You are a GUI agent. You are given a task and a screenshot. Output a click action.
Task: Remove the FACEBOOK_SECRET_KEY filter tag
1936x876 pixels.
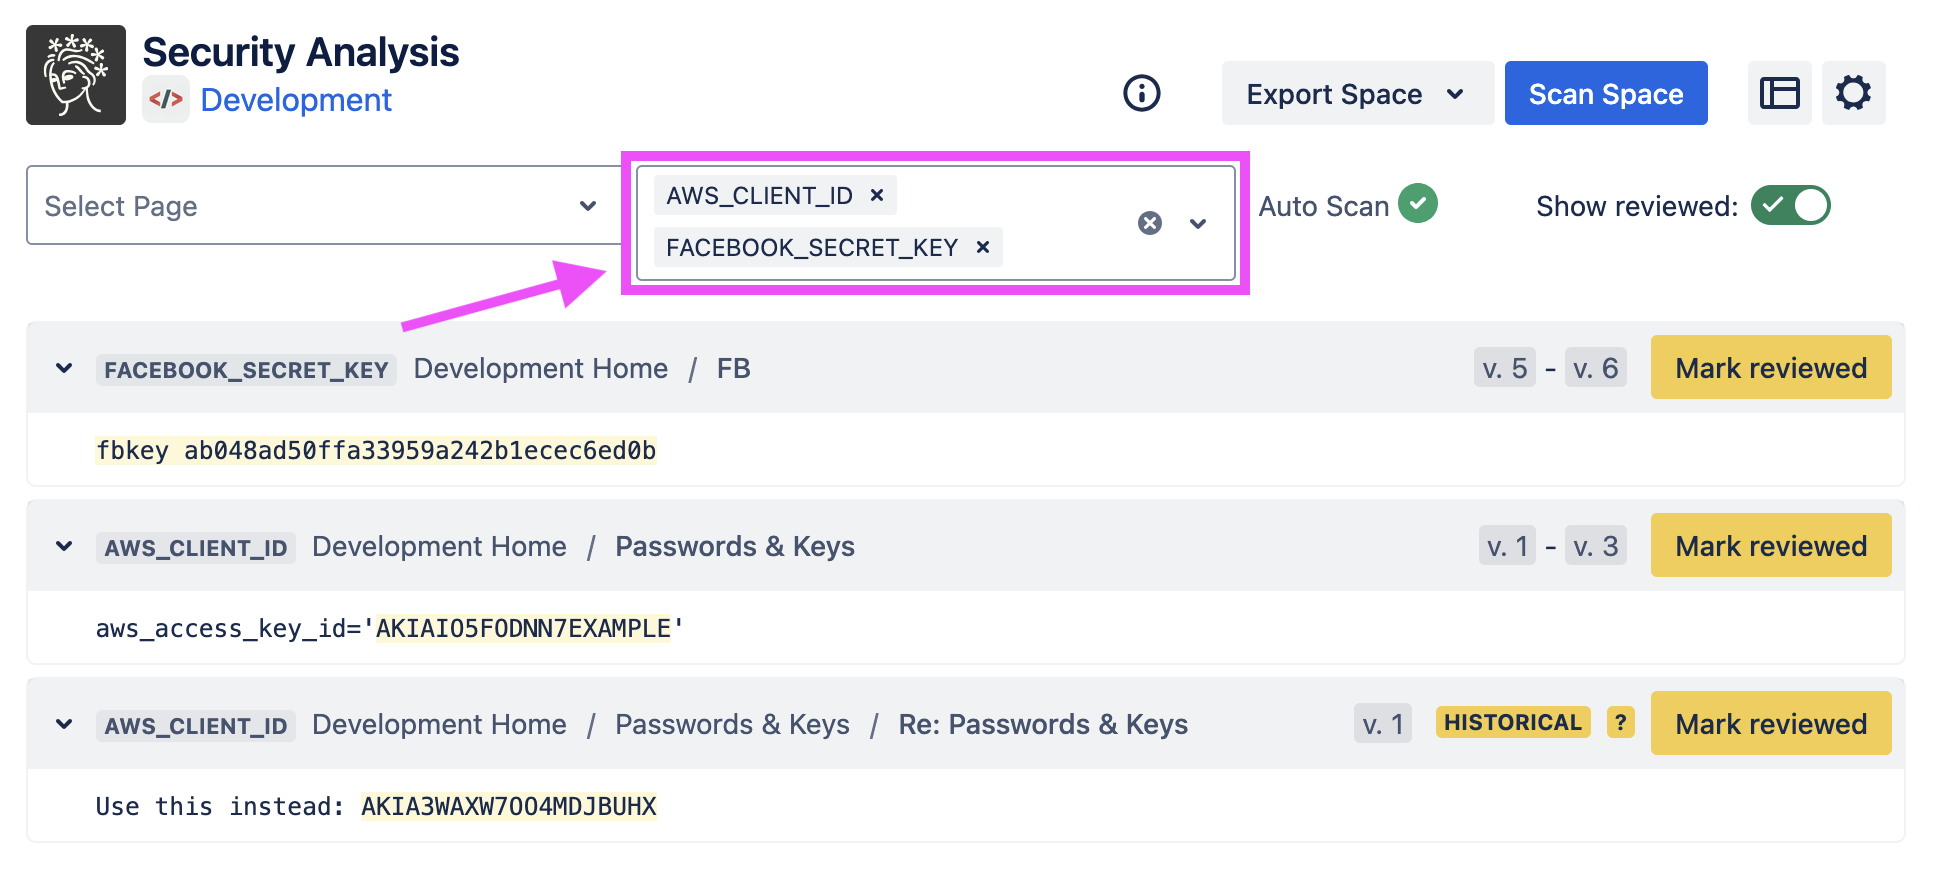coord(983,247)
